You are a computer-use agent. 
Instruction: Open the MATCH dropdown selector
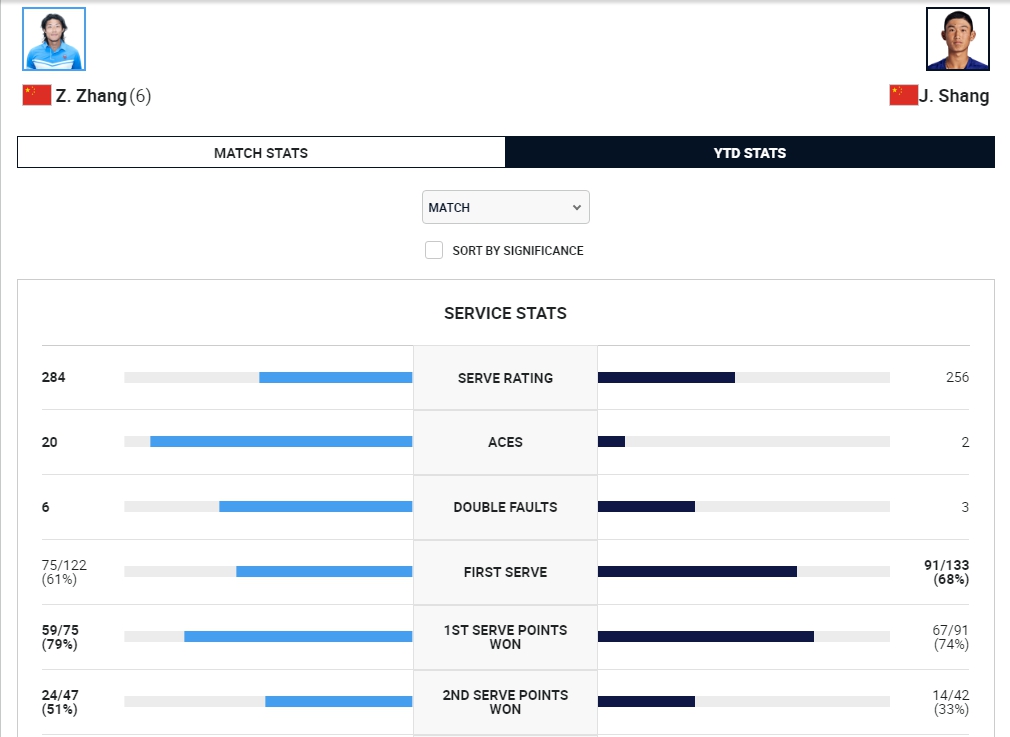[505, 207]
